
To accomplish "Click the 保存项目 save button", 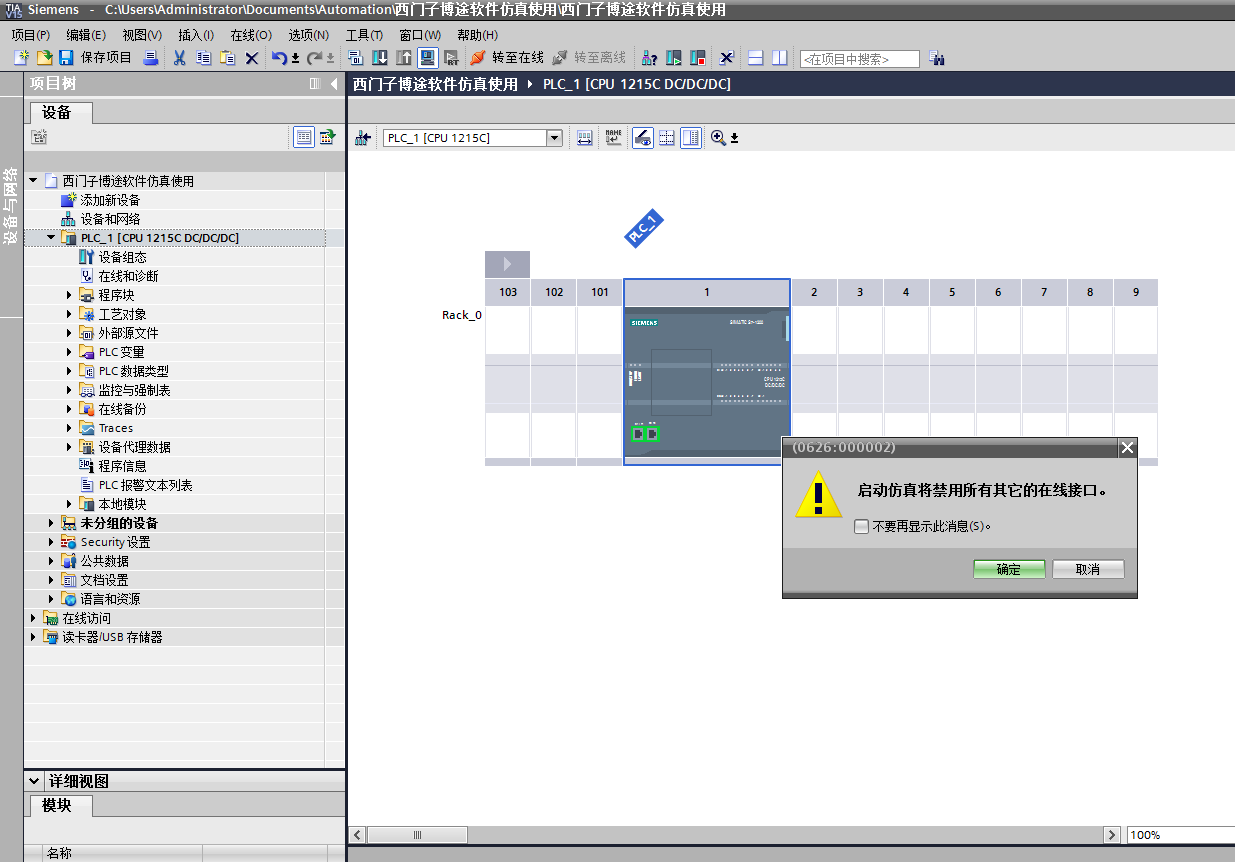I will [x=96, y=58].
